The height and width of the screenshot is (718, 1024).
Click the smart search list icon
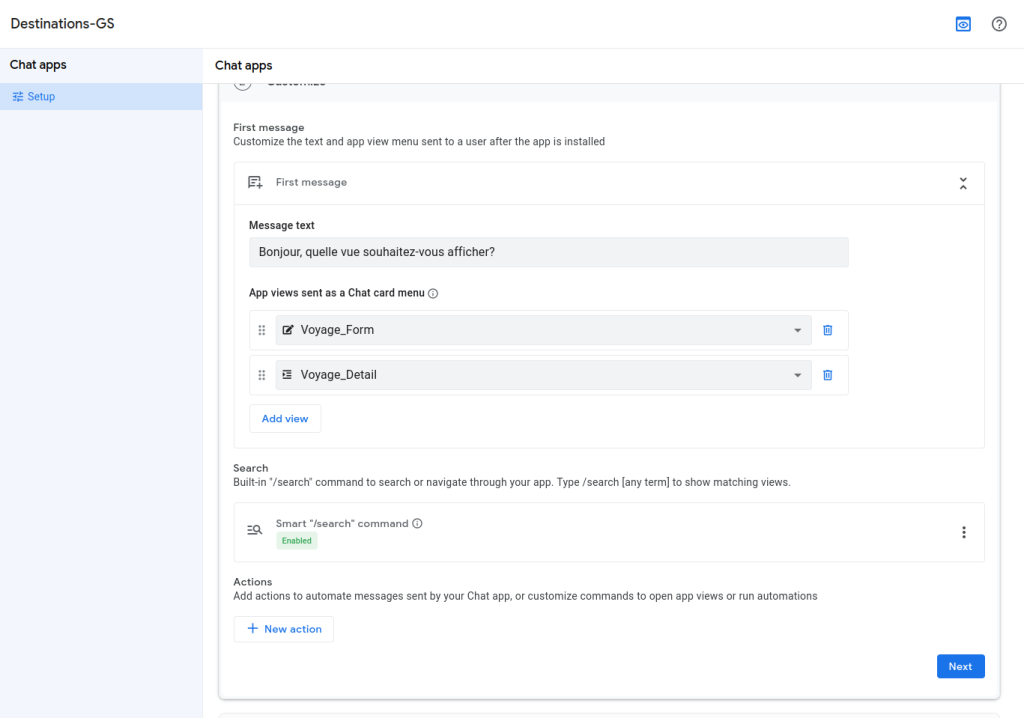(x=255, y=530)
